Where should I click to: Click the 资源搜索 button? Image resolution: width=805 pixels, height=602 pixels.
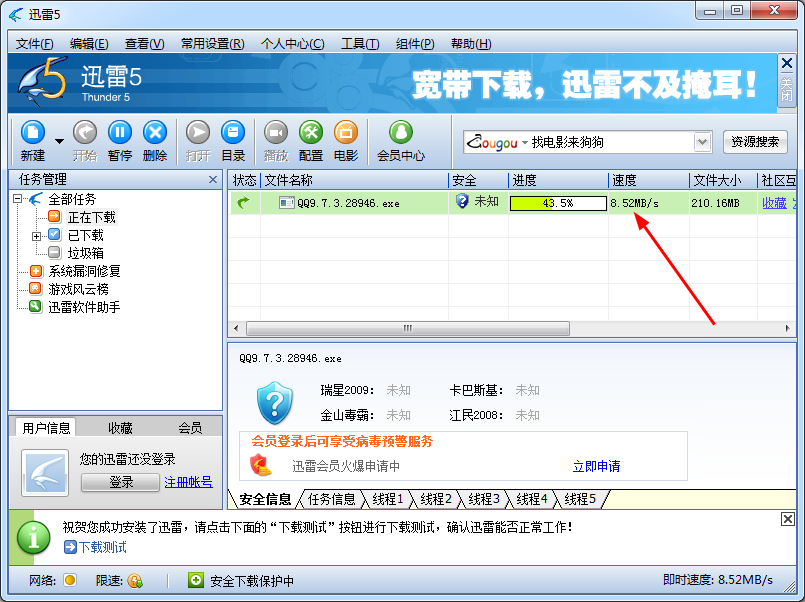coord(755,142)
